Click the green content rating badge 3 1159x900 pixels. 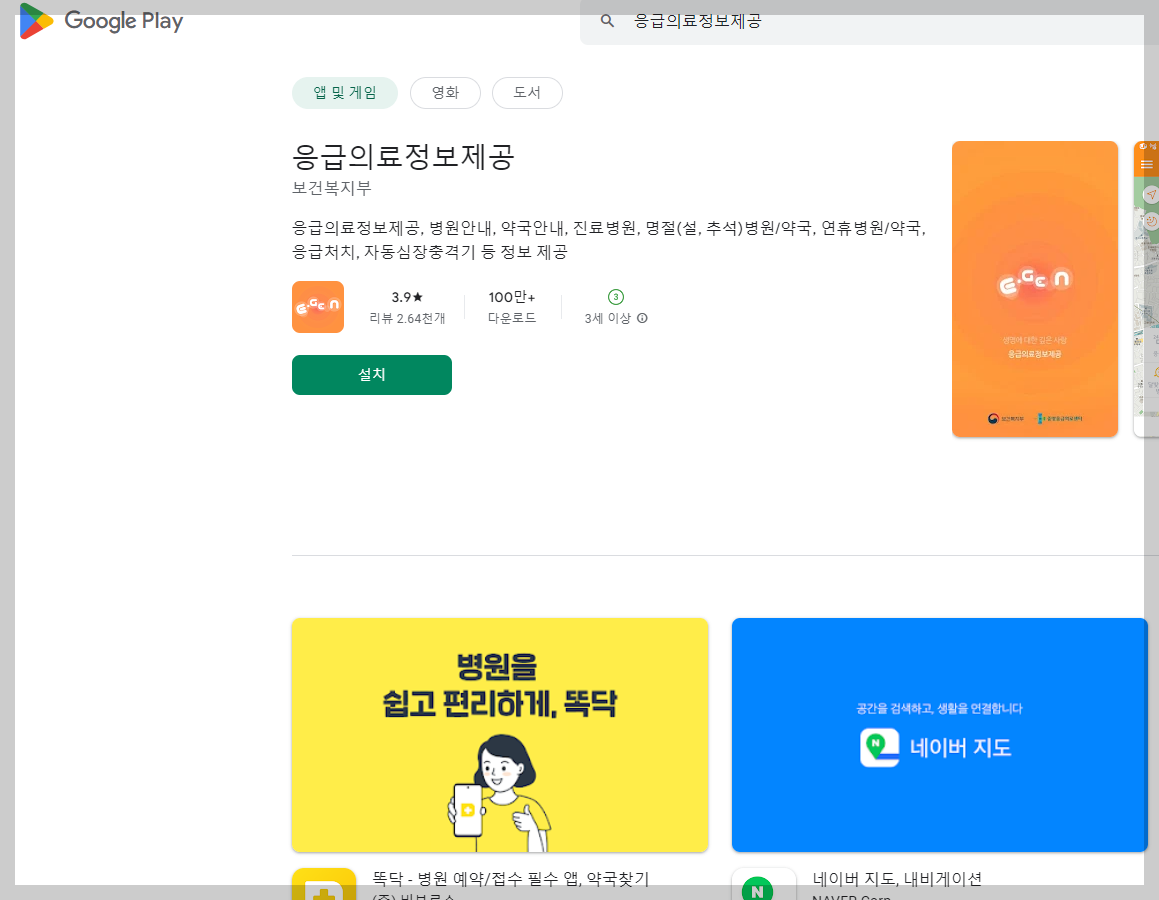[x=615, y=297]
